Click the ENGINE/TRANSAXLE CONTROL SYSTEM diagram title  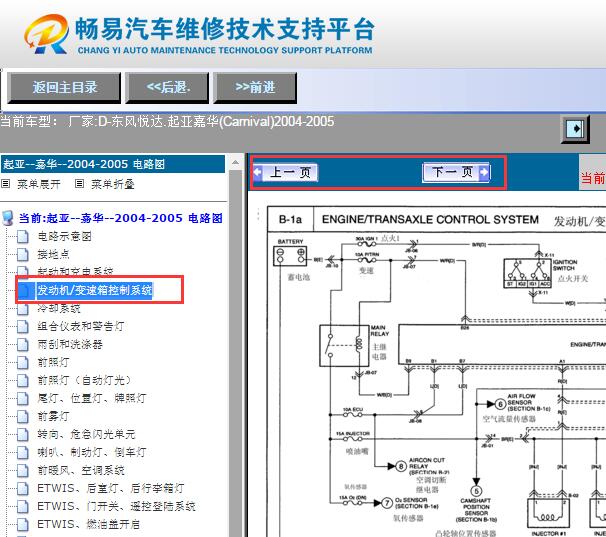click(x=430, y=219)
